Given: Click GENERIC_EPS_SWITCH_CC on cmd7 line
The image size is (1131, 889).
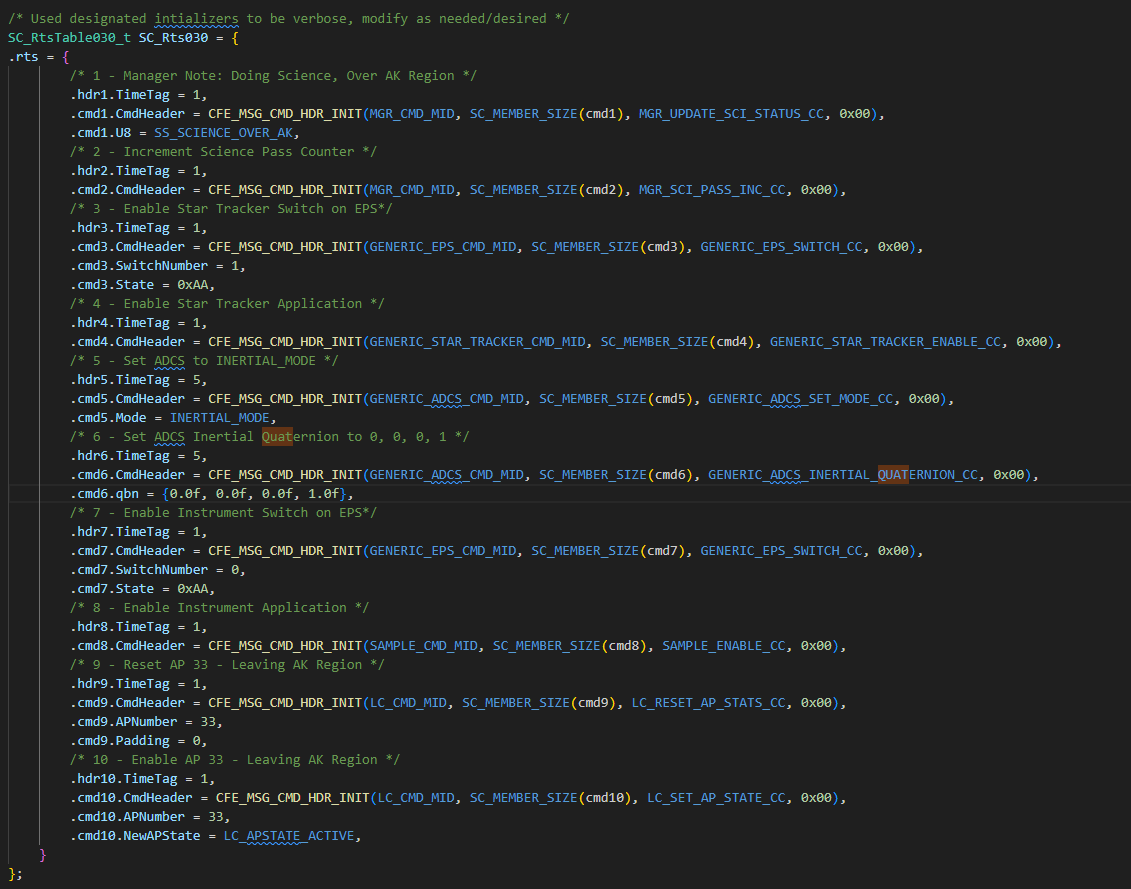Looking at the screenshot, I should (781, 551).
